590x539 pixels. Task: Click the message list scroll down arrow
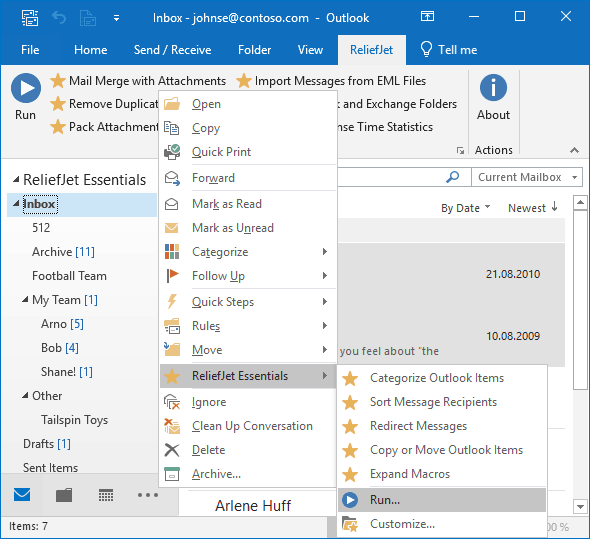tap(580, 506)
